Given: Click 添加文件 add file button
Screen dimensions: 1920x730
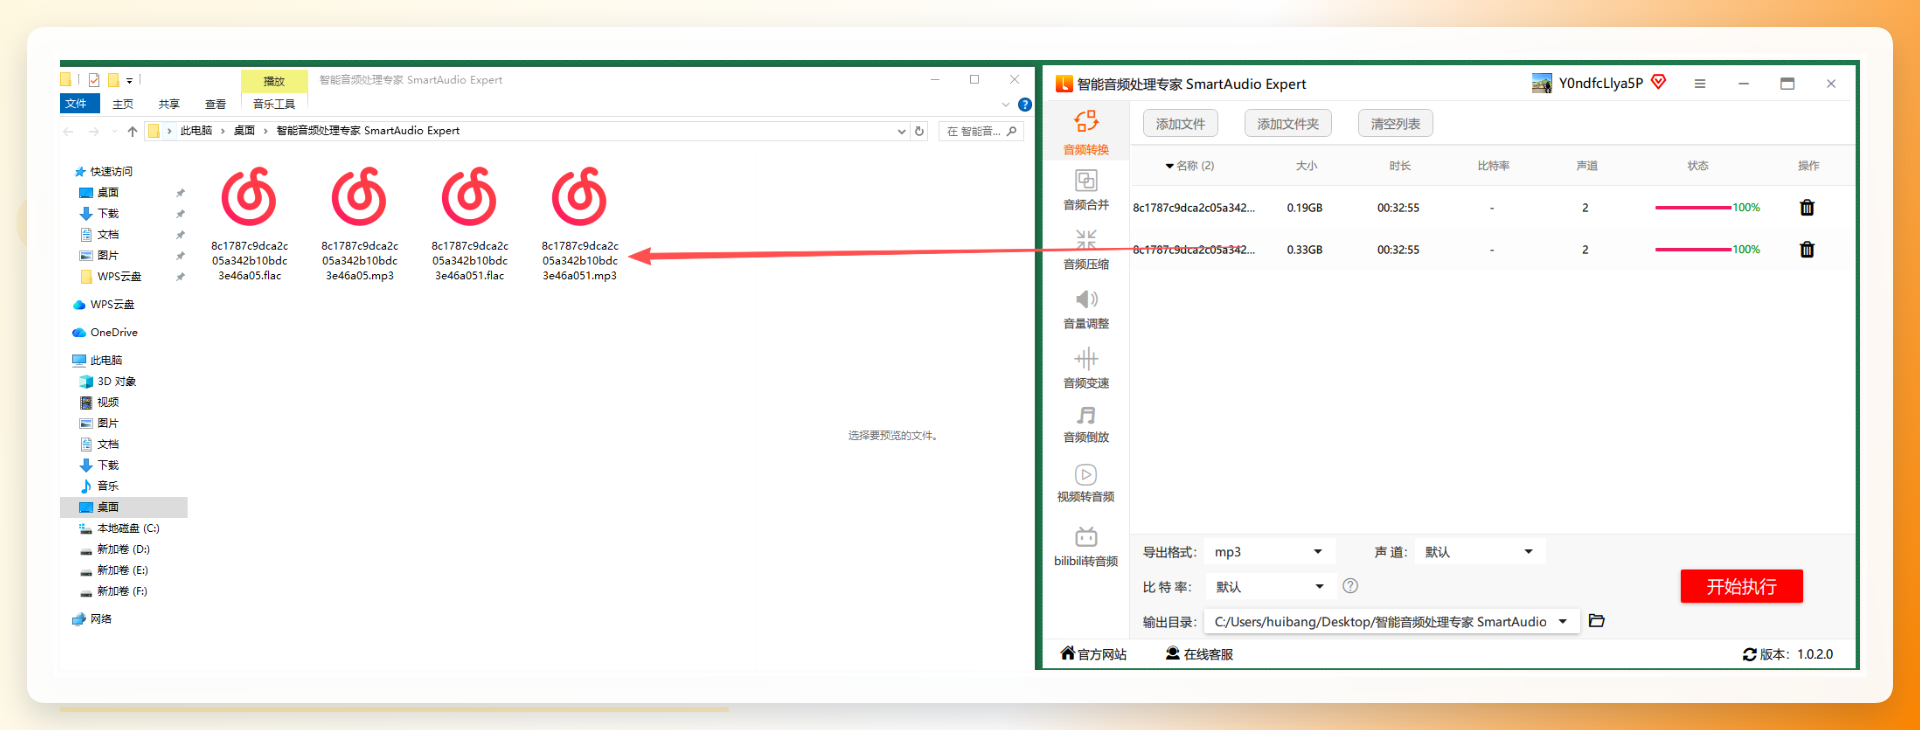Looking at the screenshot, I should pos(1180,124).
